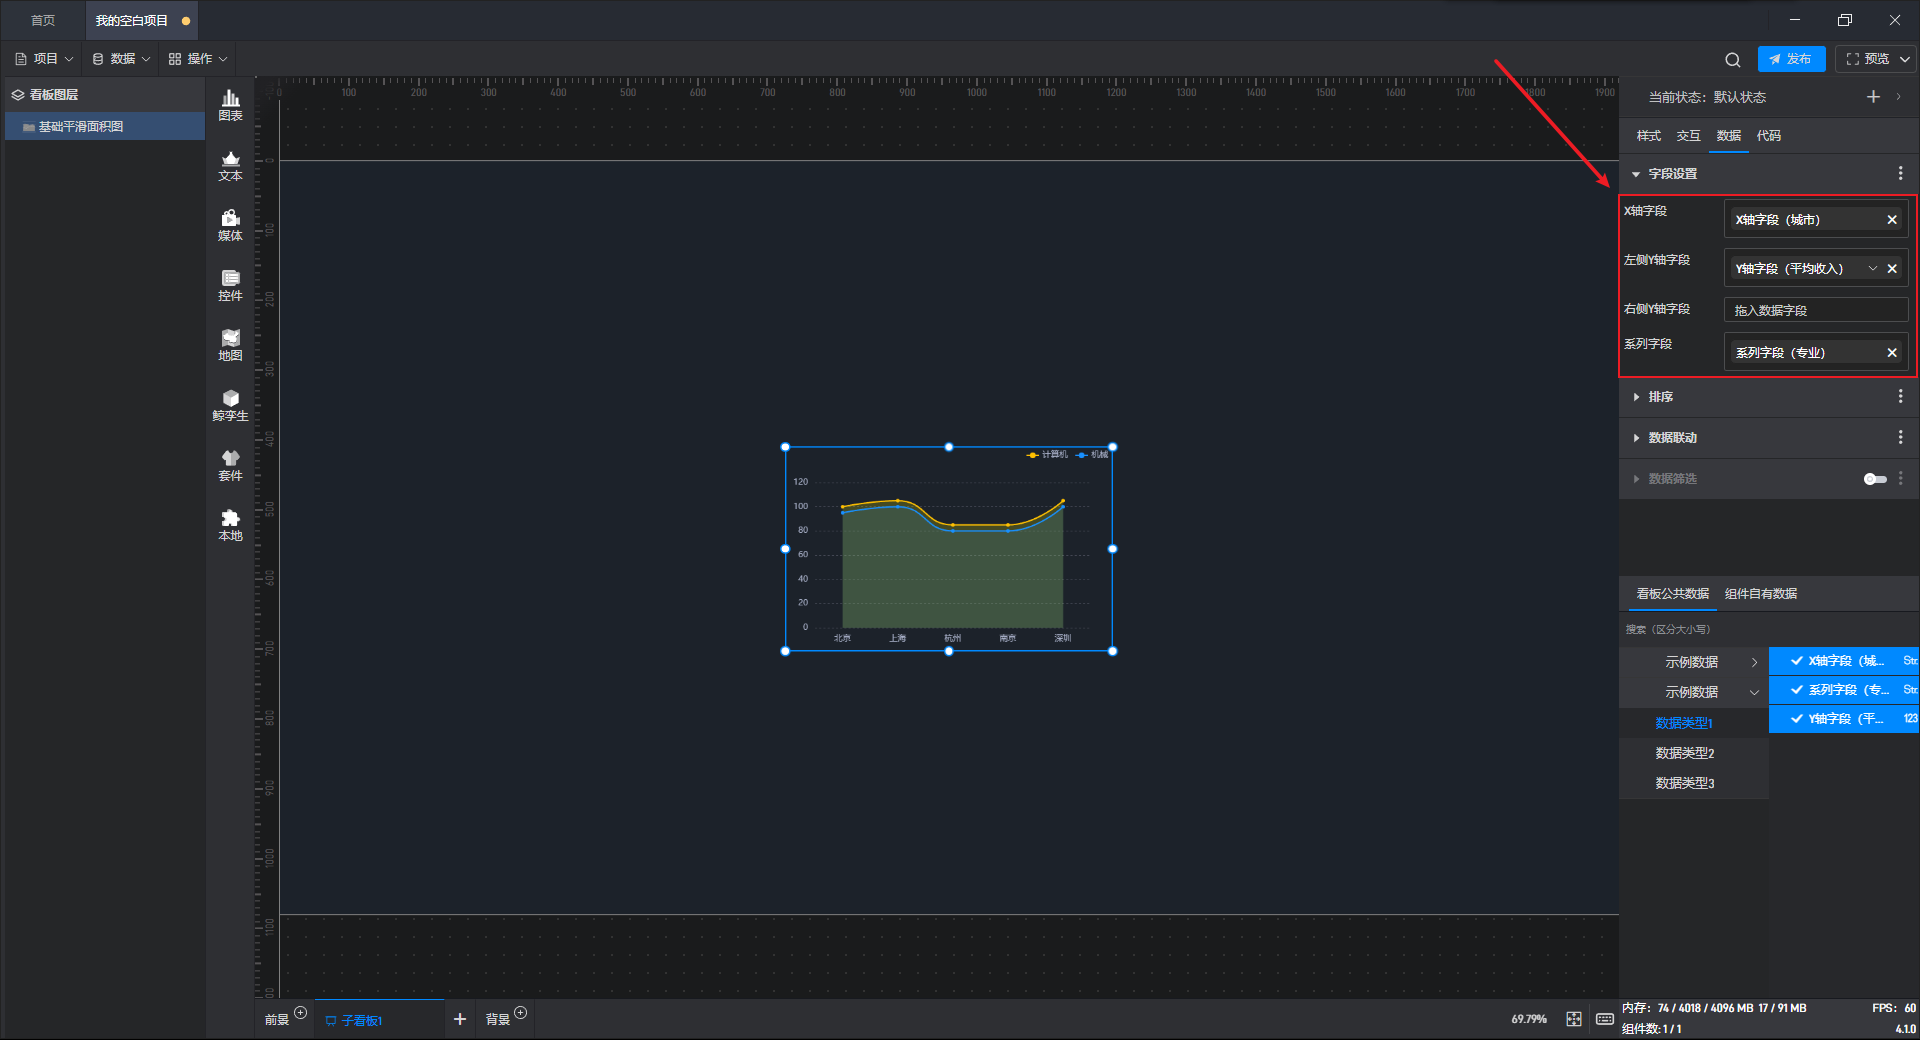Open the 图表 chart components panel
Image resolution: width=1920 pixels, height=1040 pixels.
[x=230, y=105]
